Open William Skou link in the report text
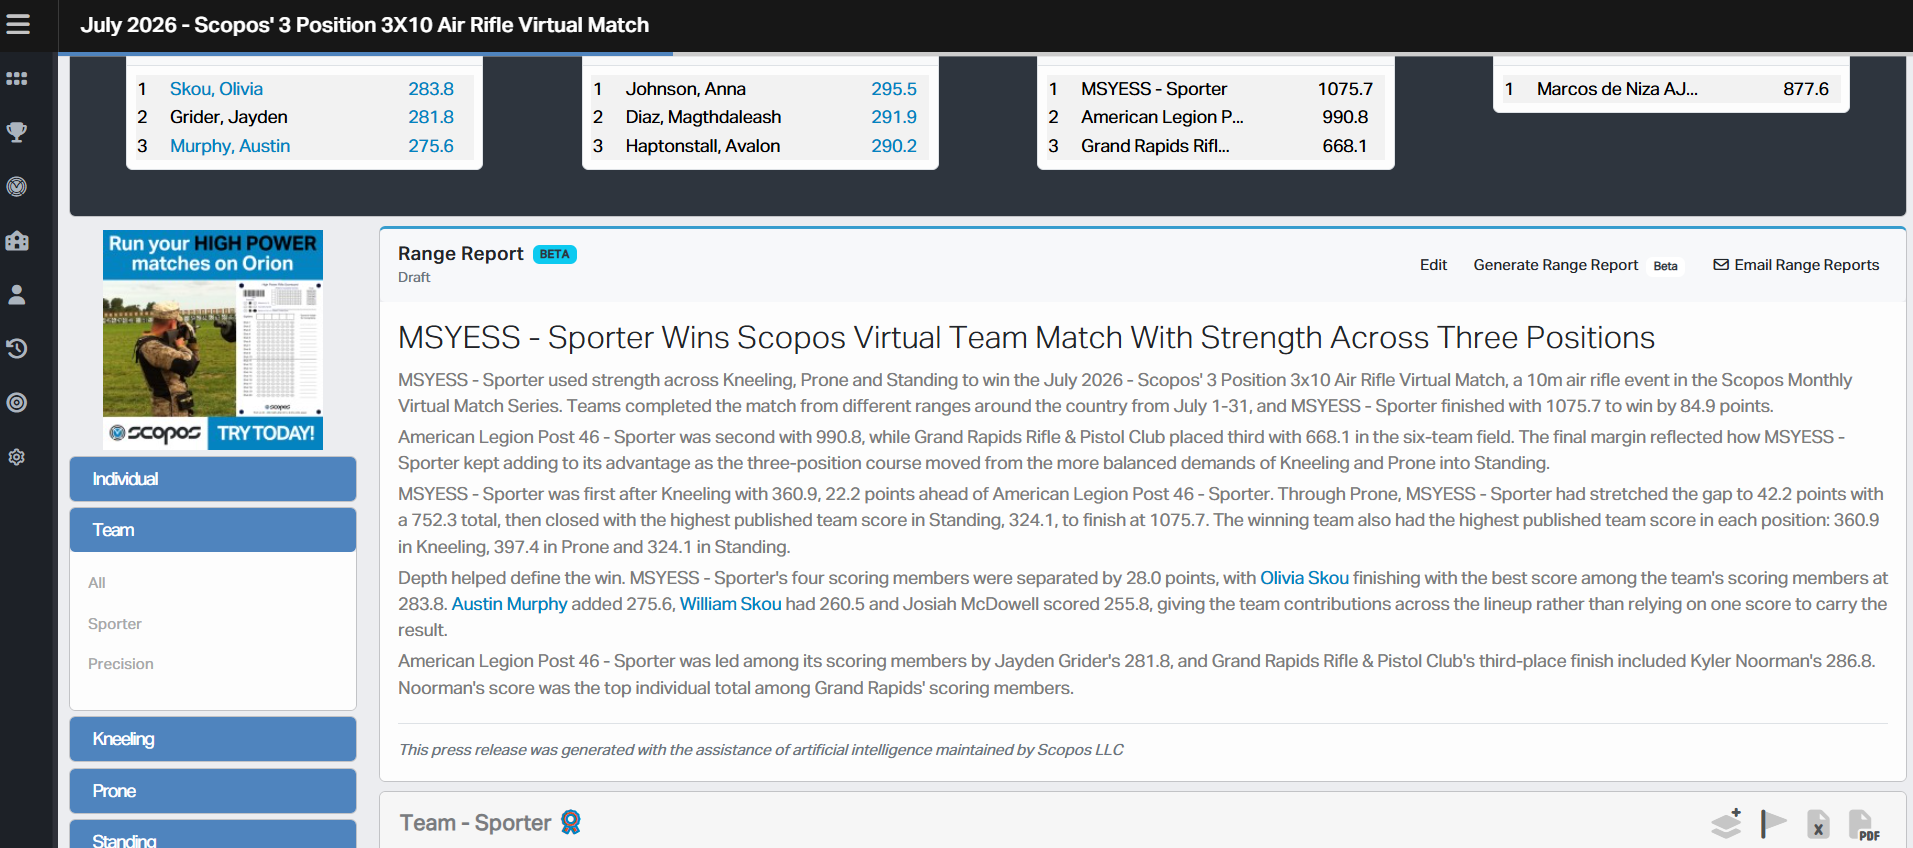Screen dimensions: 1913x848 point(730,604)
